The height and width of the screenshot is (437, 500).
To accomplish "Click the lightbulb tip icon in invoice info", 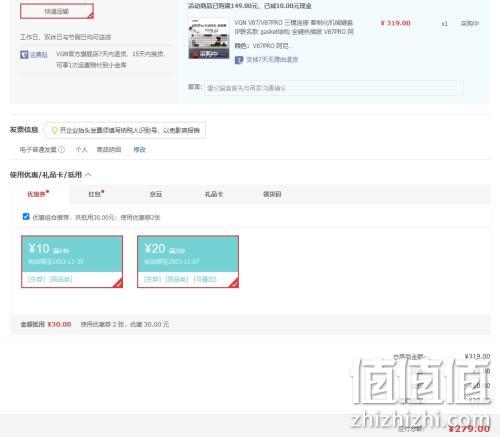I will [55, 130].
